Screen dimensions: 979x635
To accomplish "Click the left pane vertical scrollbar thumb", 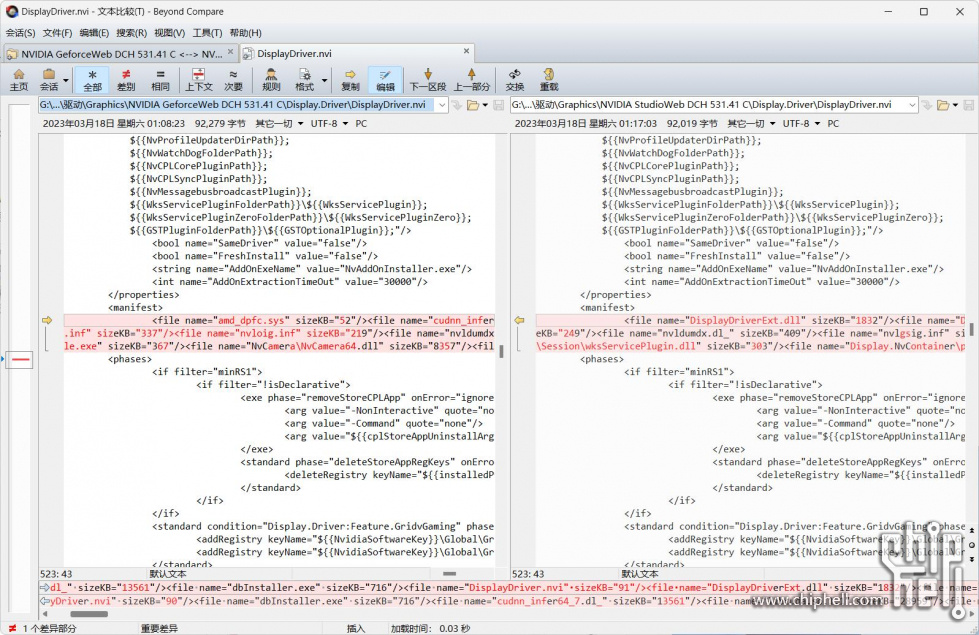I will (501, 352).
